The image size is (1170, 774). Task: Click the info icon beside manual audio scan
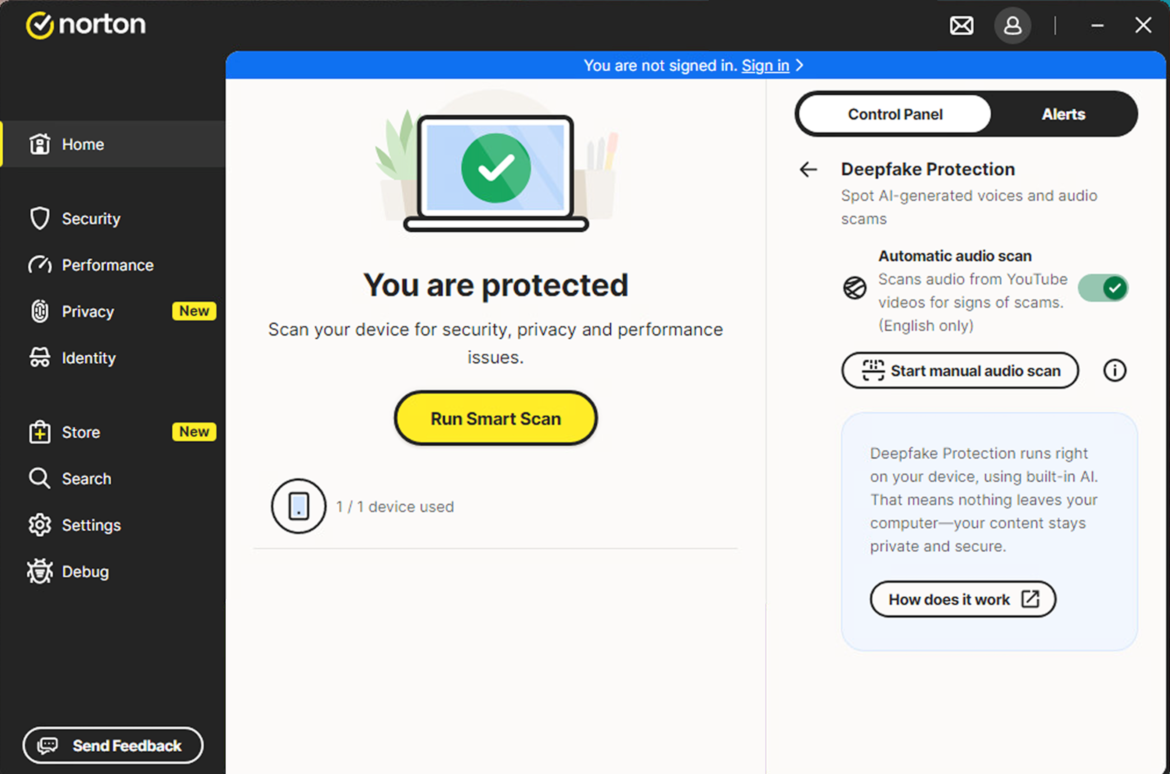(x=1114, y=370)
